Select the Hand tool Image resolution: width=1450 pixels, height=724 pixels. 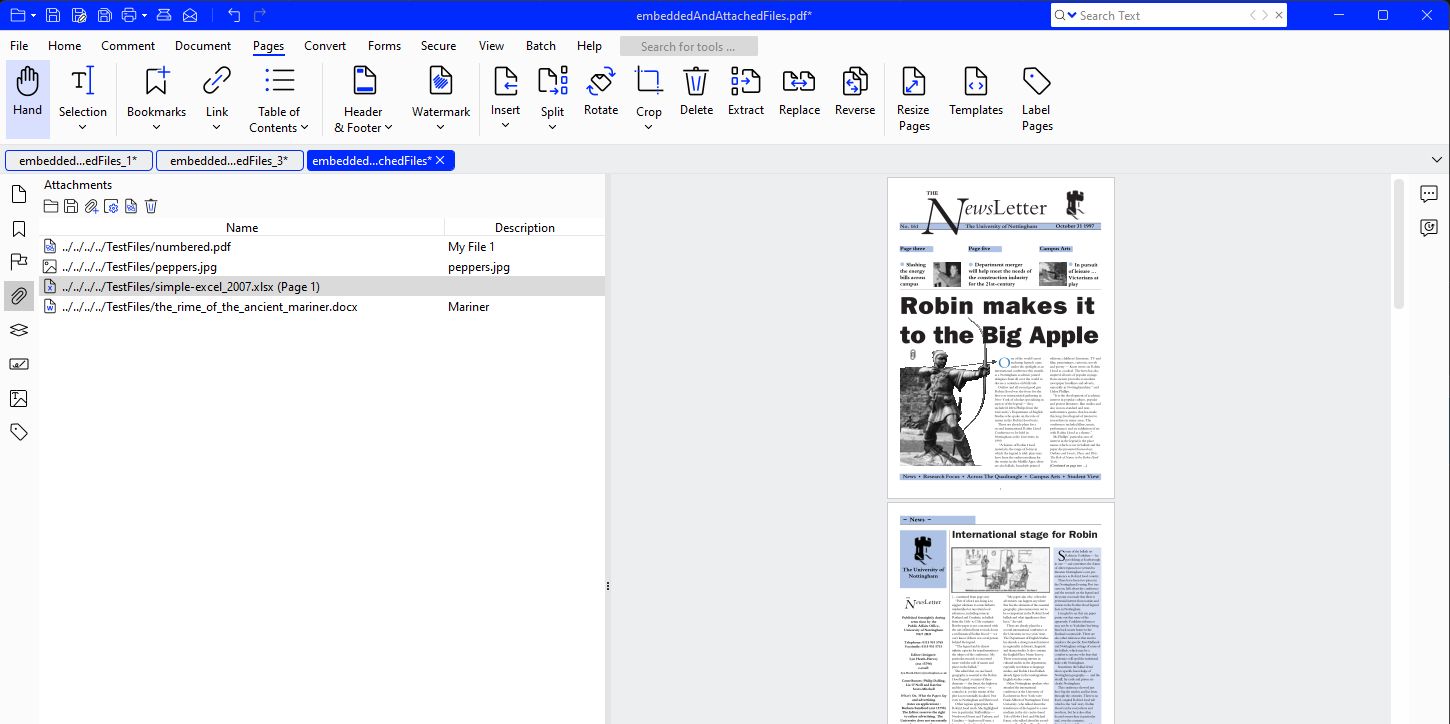click(28, 99)
